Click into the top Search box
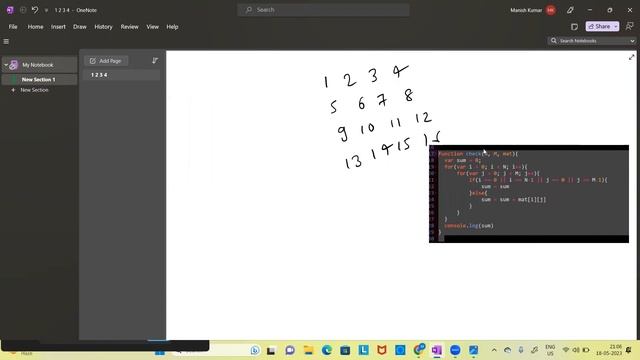The height and width of the screenshot is (360, 640). 323,10
